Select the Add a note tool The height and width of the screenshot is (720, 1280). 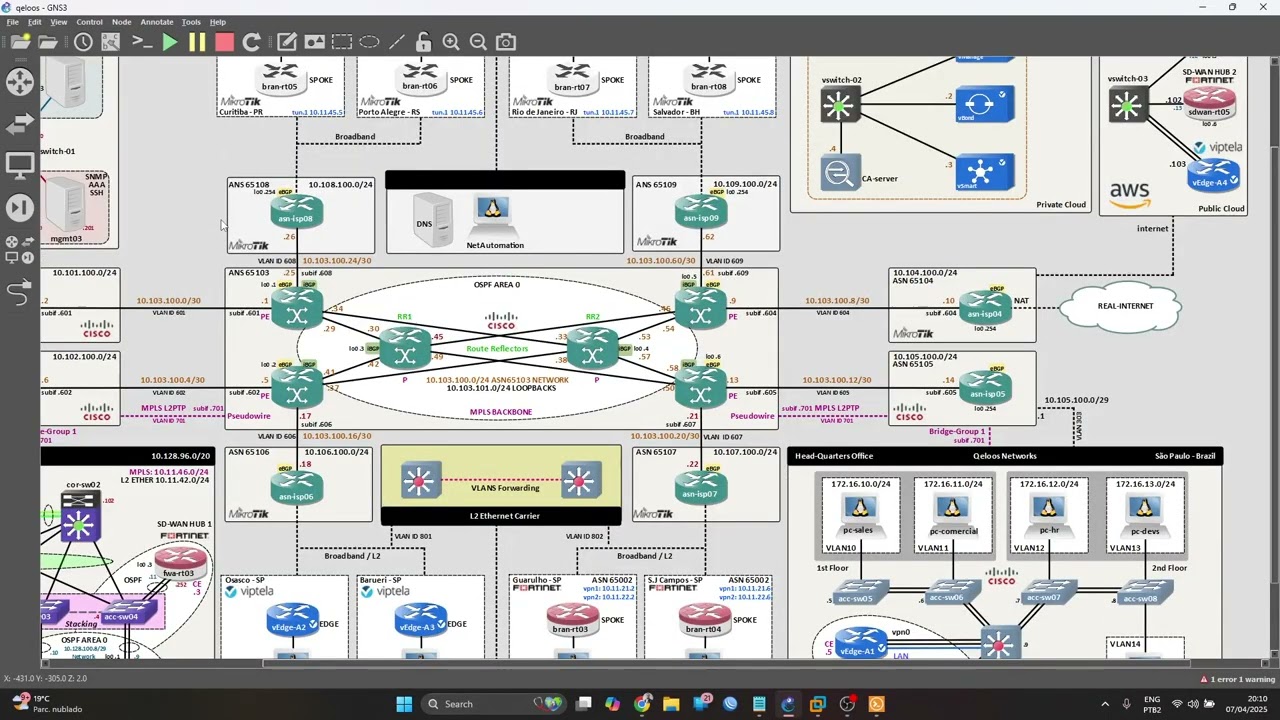(x=287, y=42)
